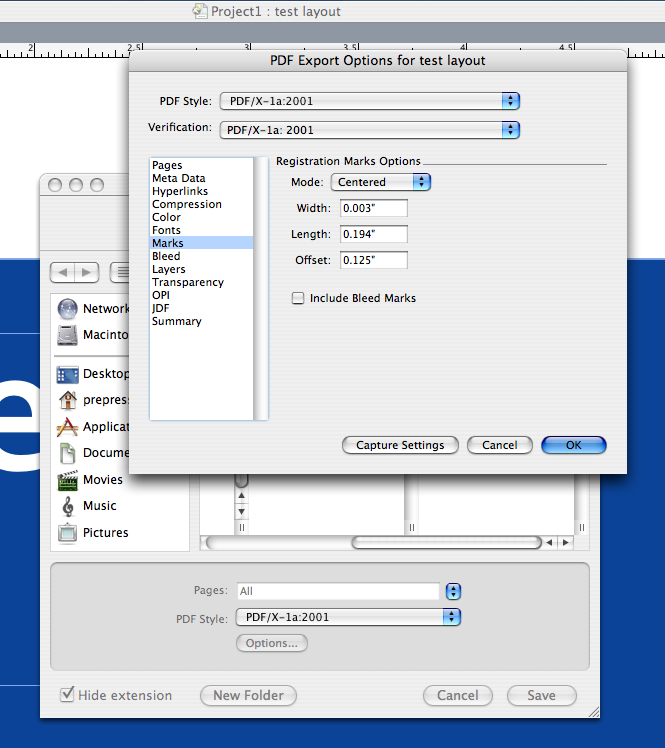Open PDF Style dropdown in save dialog

(x=348, y=617)
